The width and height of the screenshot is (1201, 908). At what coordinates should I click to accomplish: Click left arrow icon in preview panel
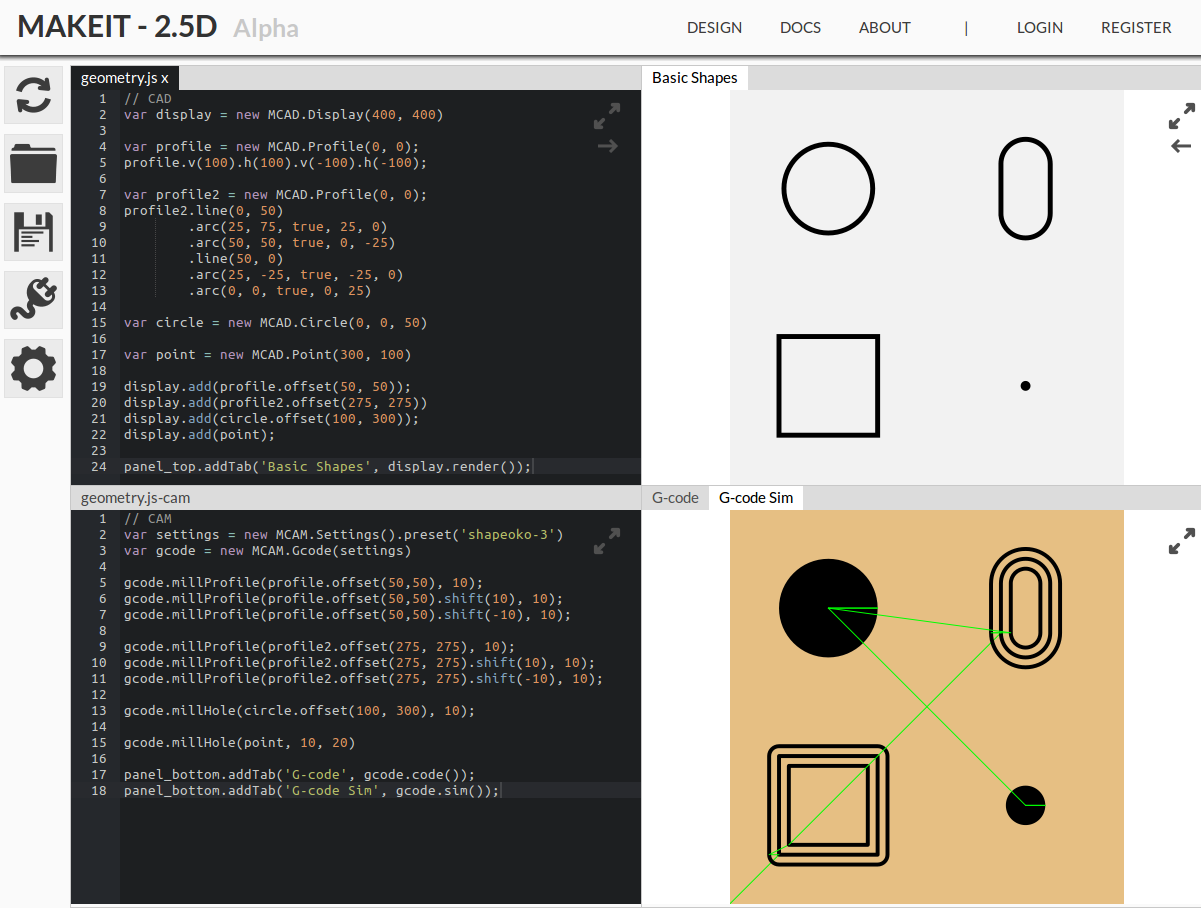pyautogui.click(x=1181, y=146)
